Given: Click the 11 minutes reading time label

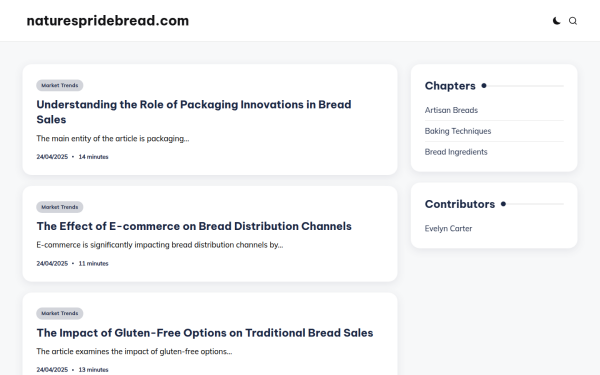Looking at the screenshot, I should pos(93,263).
